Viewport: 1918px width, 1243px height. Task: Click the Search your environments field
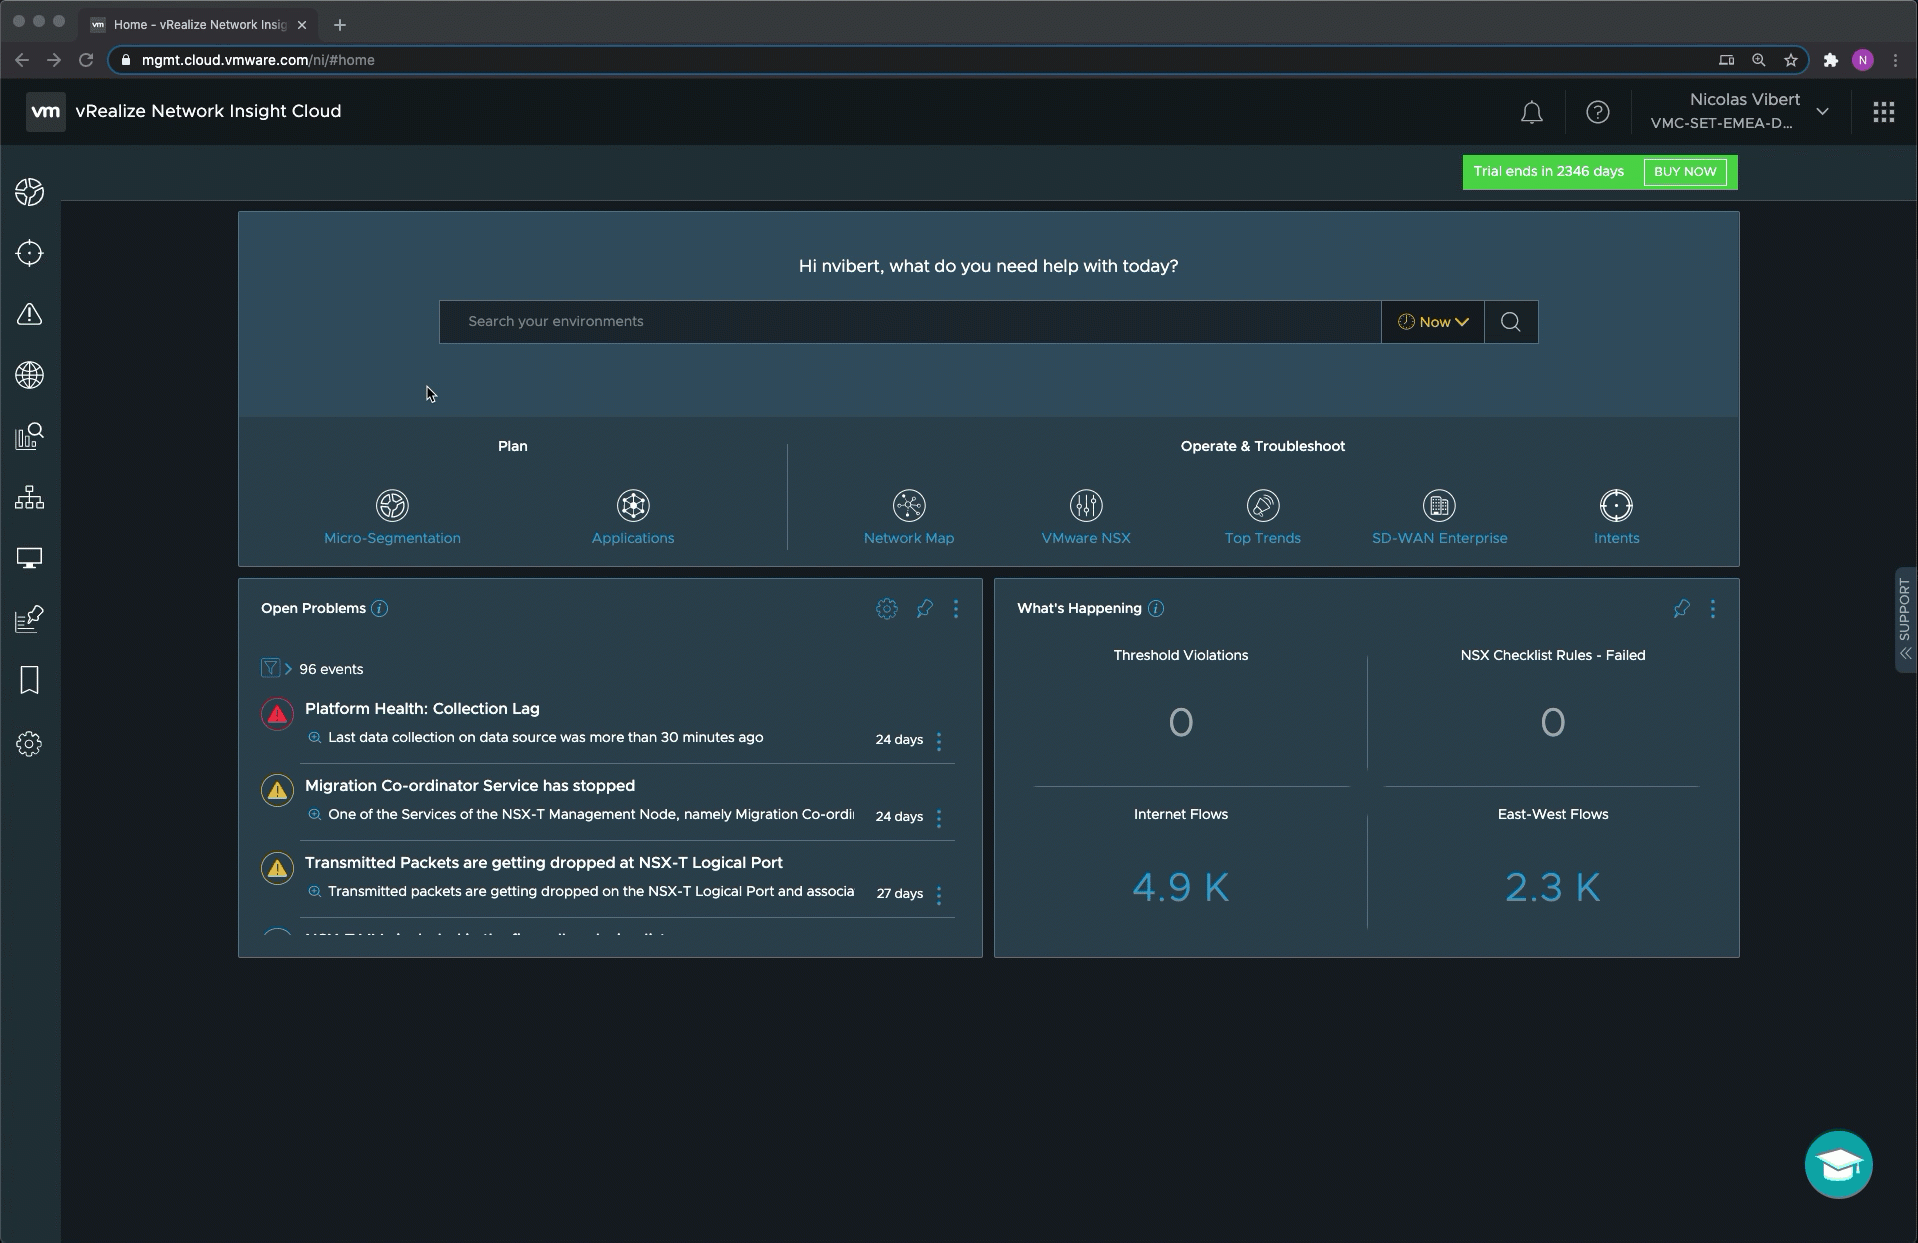(x=909, y=322)
